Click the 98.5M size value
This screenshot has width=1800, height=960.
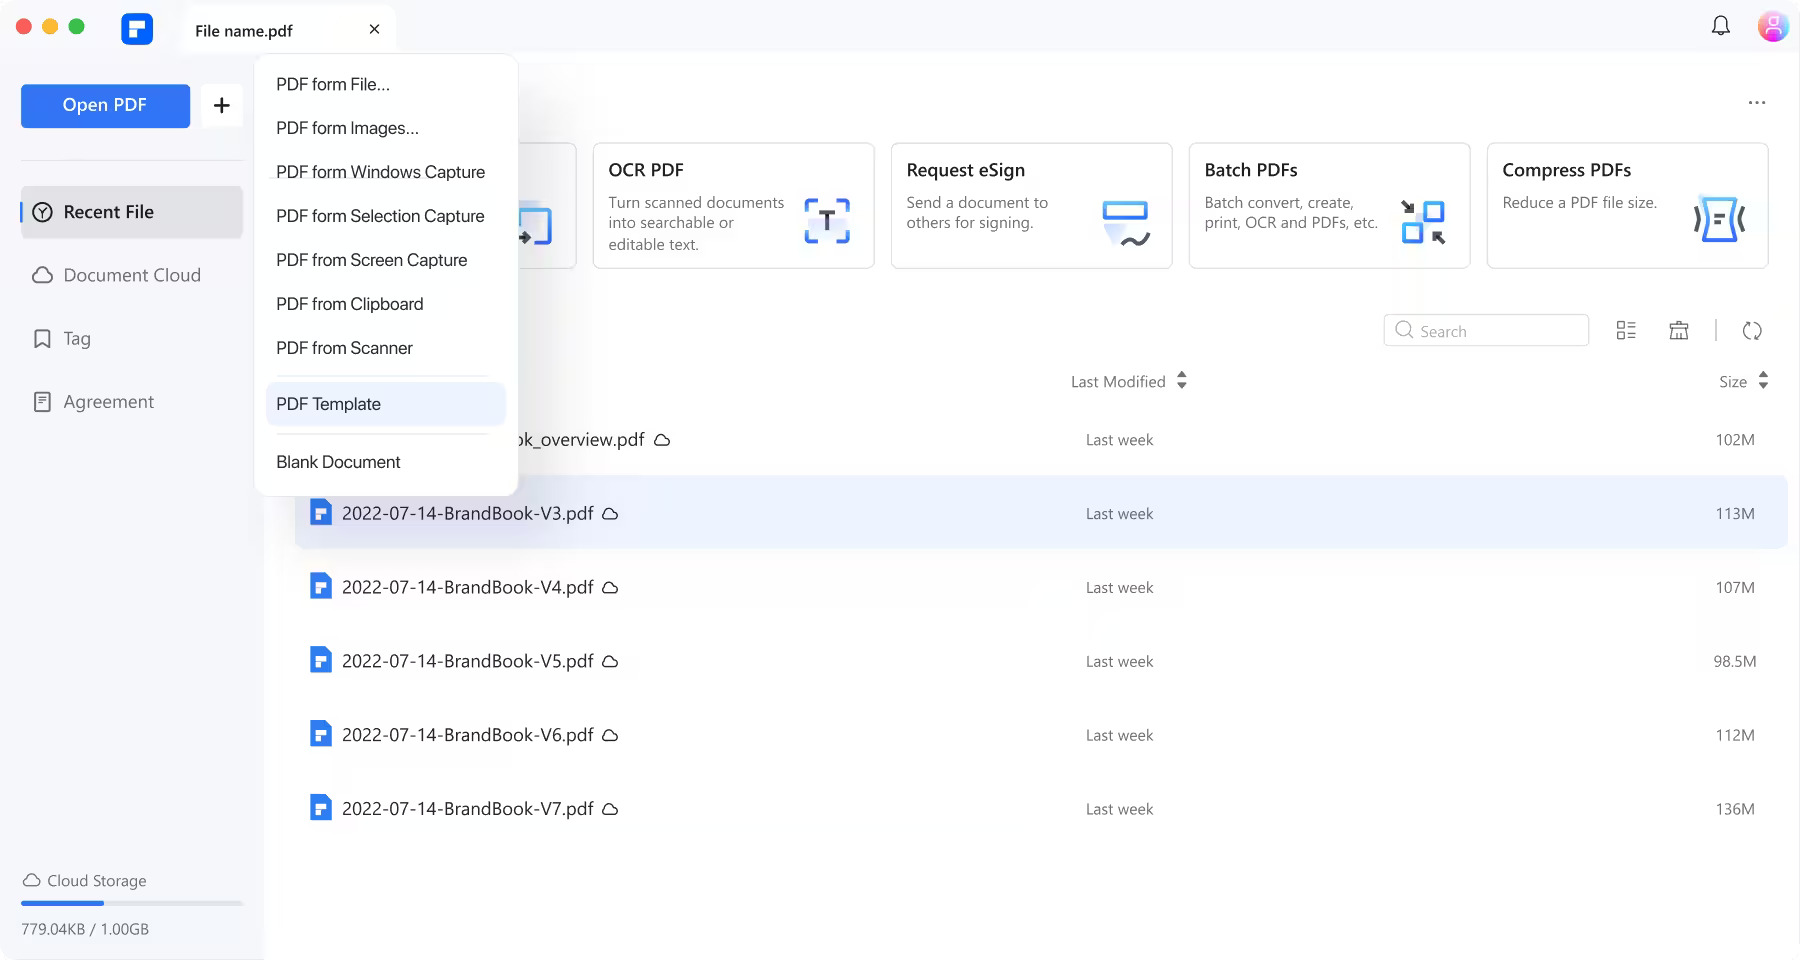pos(1734,661)
